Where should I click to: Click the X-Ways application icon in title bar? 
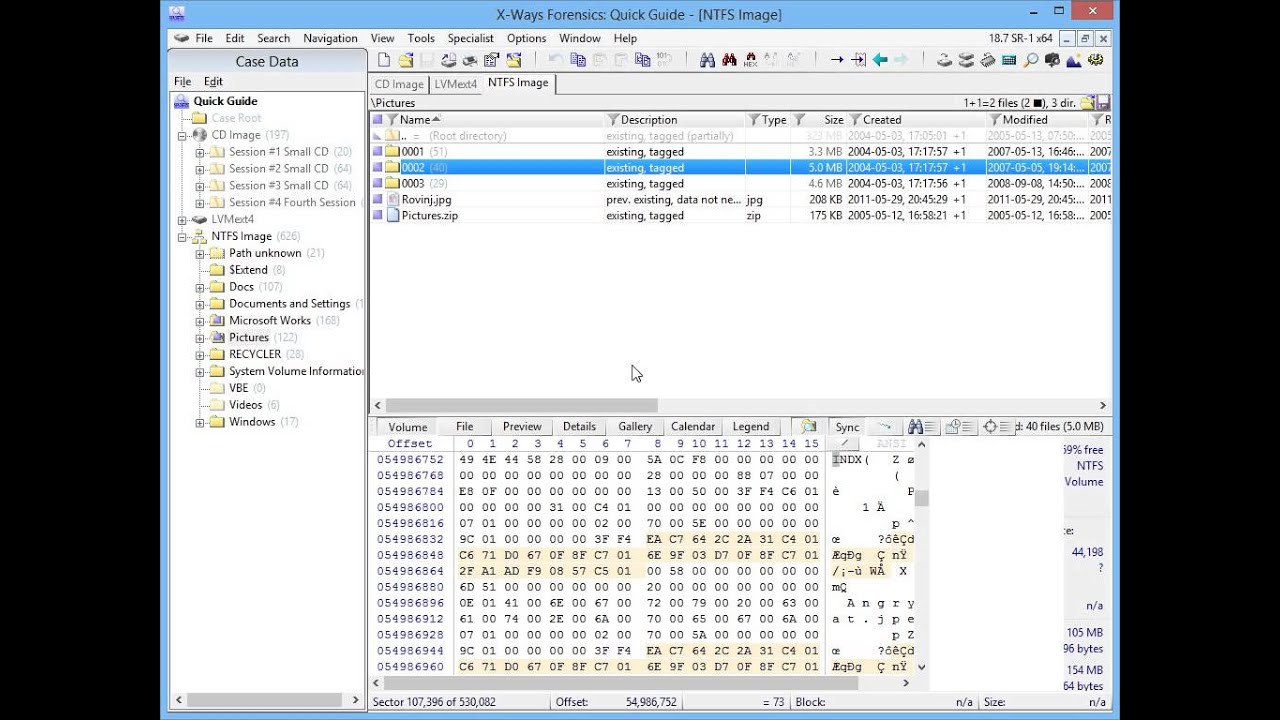point(177,14)
